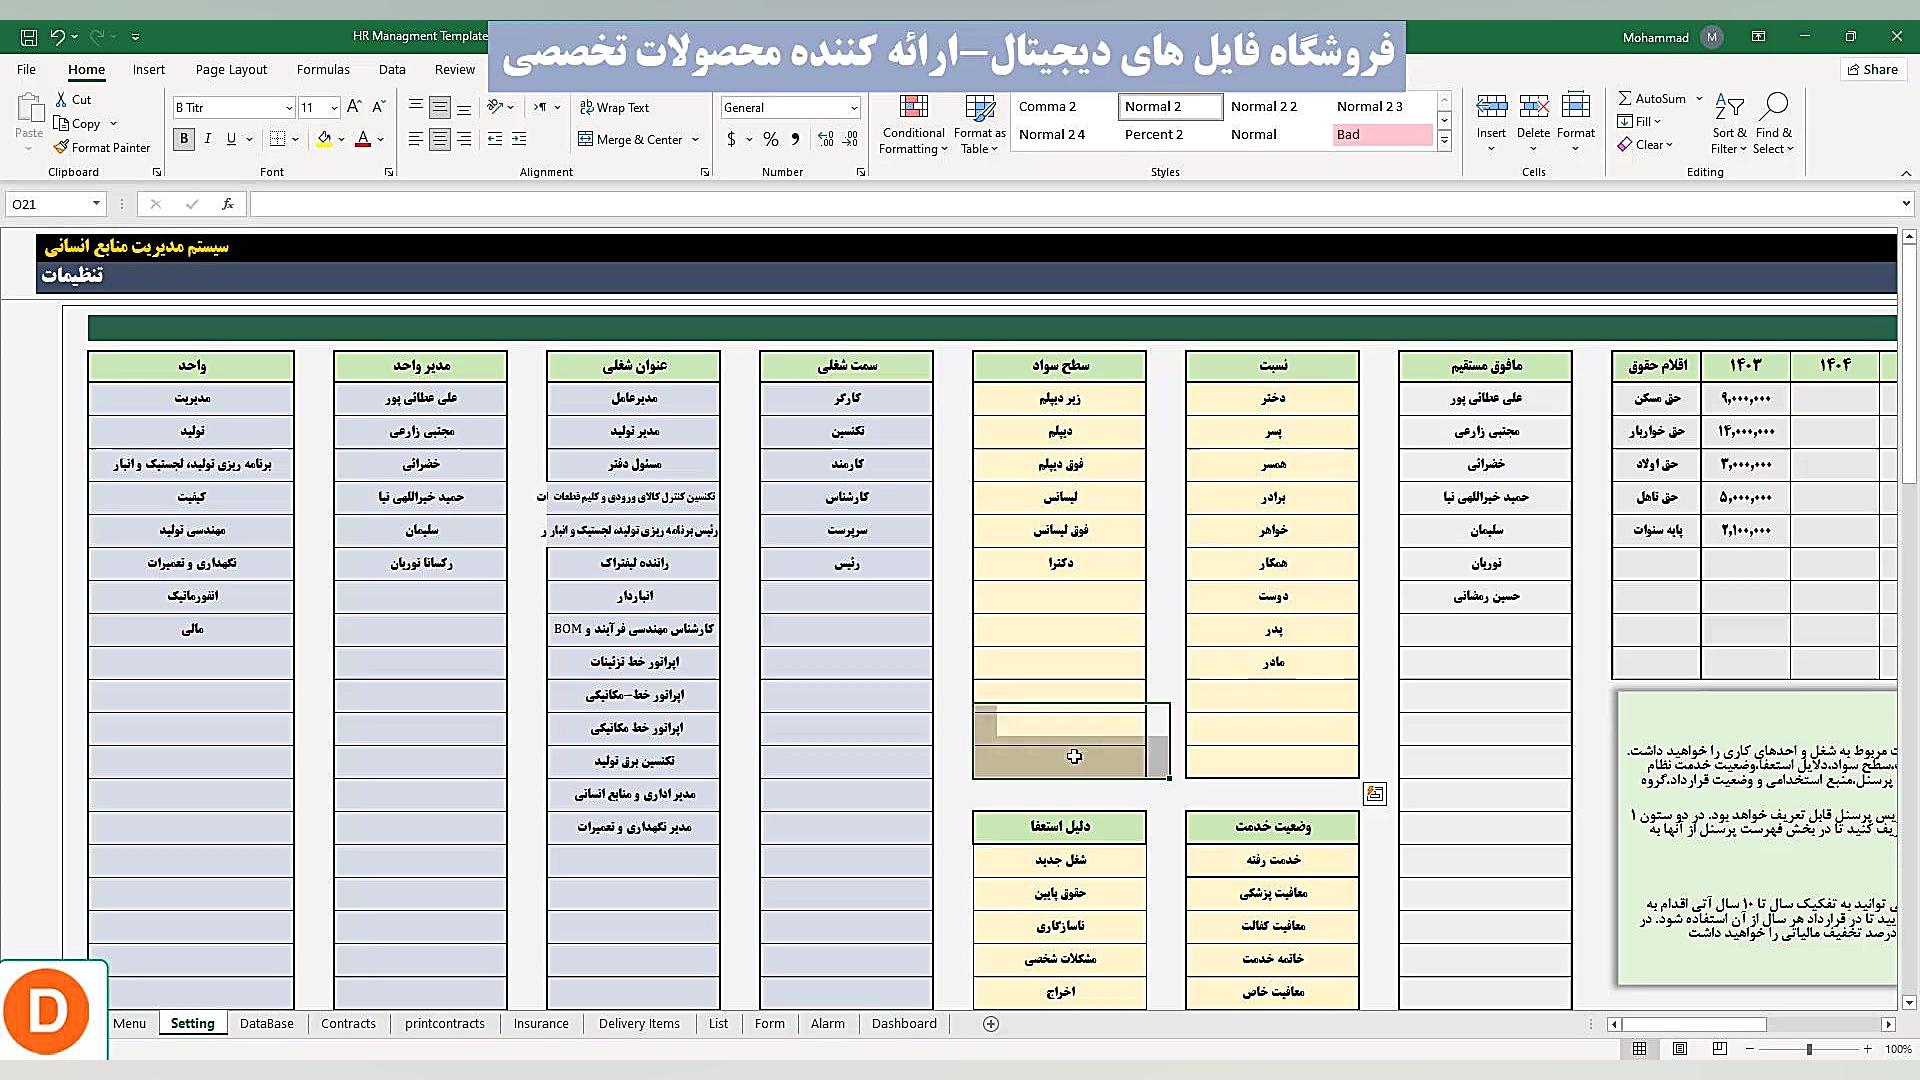Open the font size dropdown
Screen dimensions: 1920x1080
pos(334,108)
